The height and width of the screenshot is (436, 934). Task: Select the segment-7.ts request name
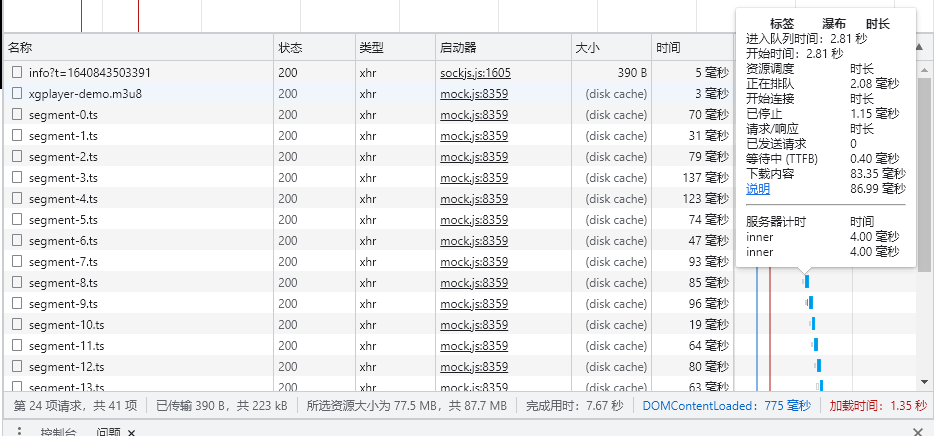tap(63, 261)
